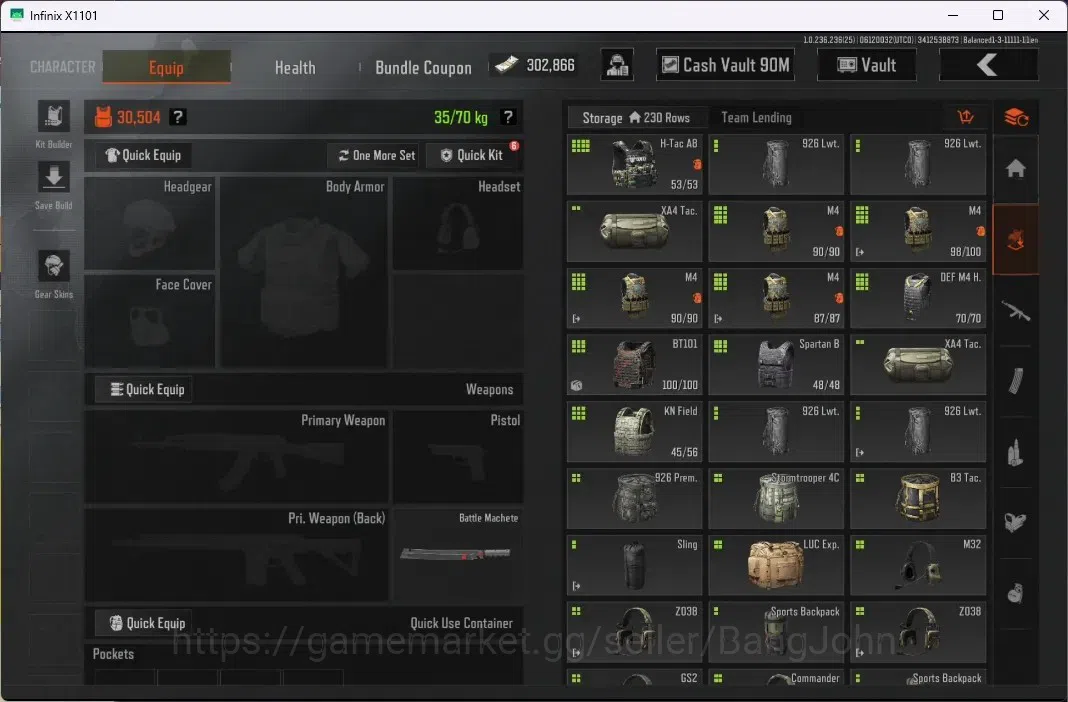1068x702 pixels.
Task: Click the help icon beside 30,504 value
Action: 178,117
